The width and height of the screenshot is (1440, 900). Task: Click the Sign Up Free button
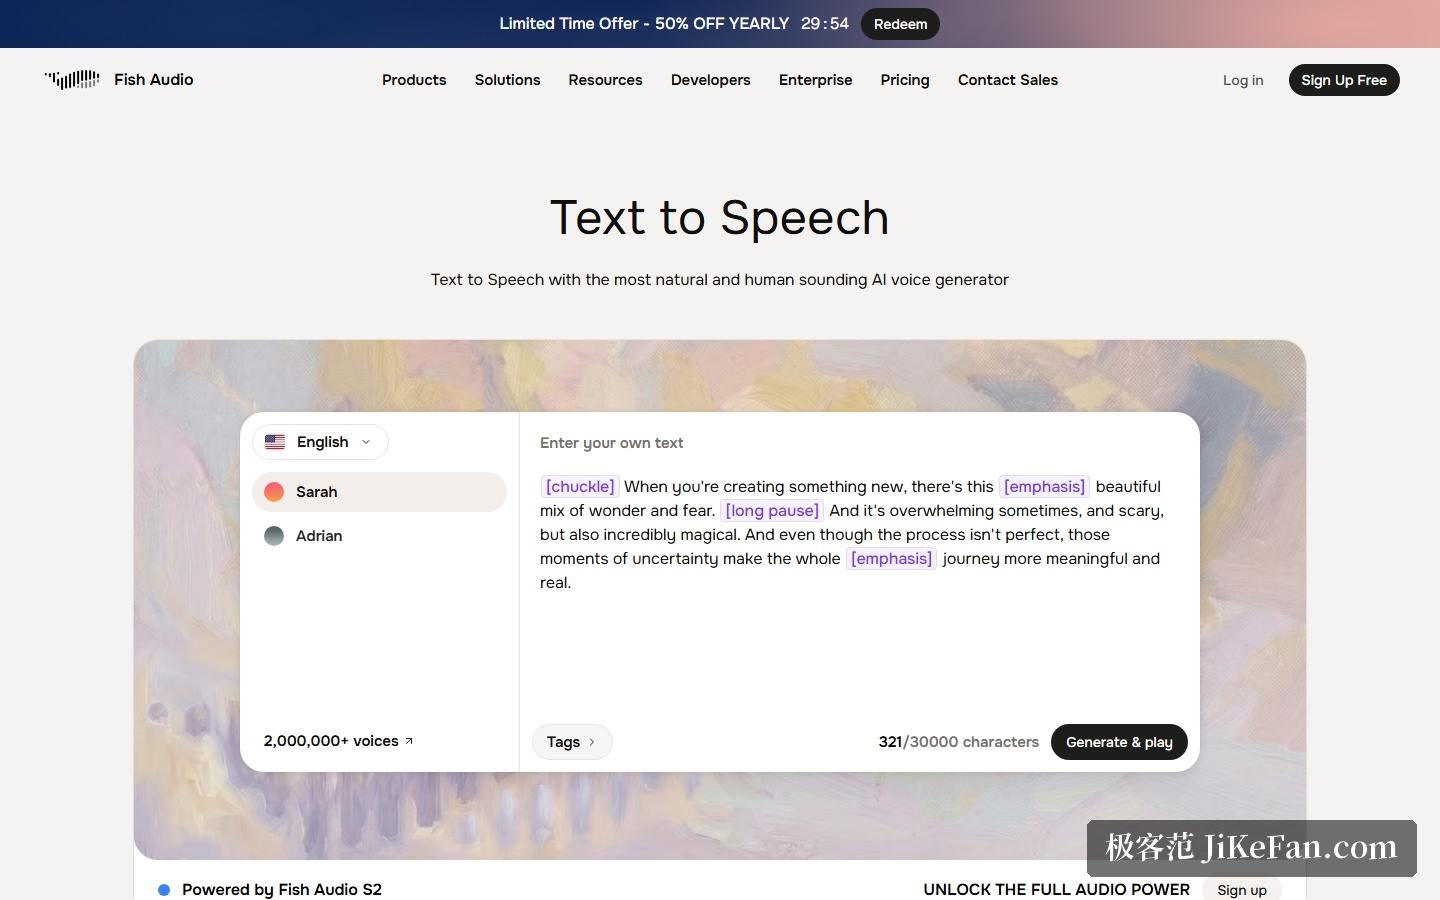1344,80
